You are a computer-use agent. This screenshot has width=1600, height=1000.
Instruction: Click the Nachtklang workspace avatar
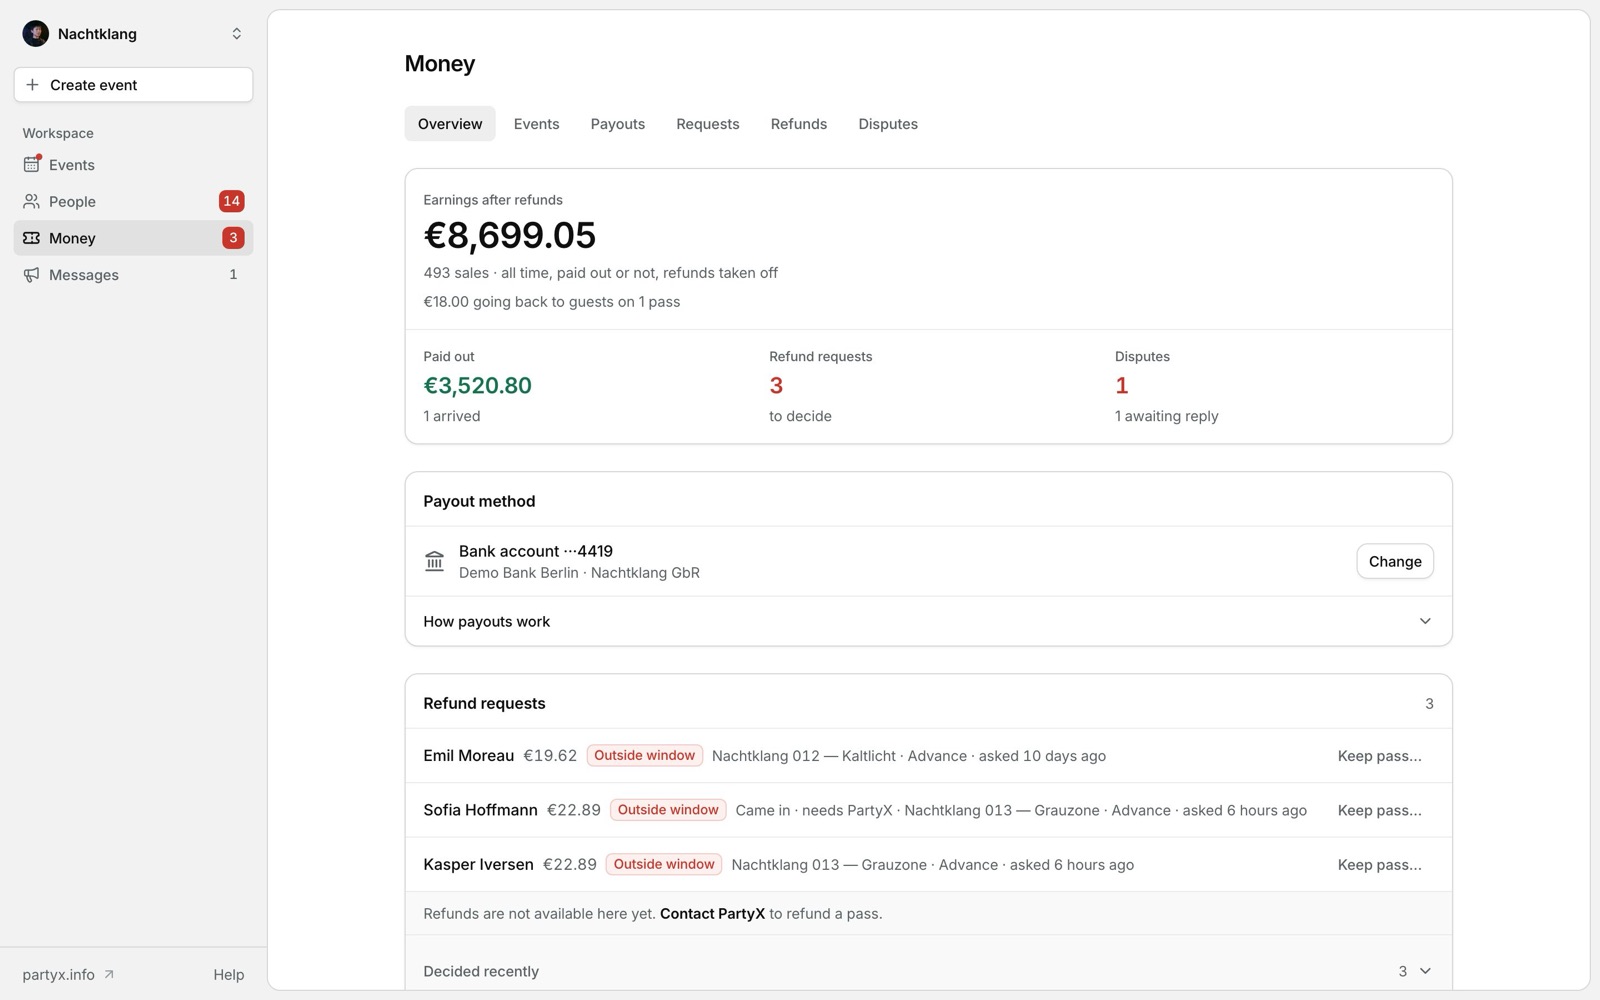(36, 33)
